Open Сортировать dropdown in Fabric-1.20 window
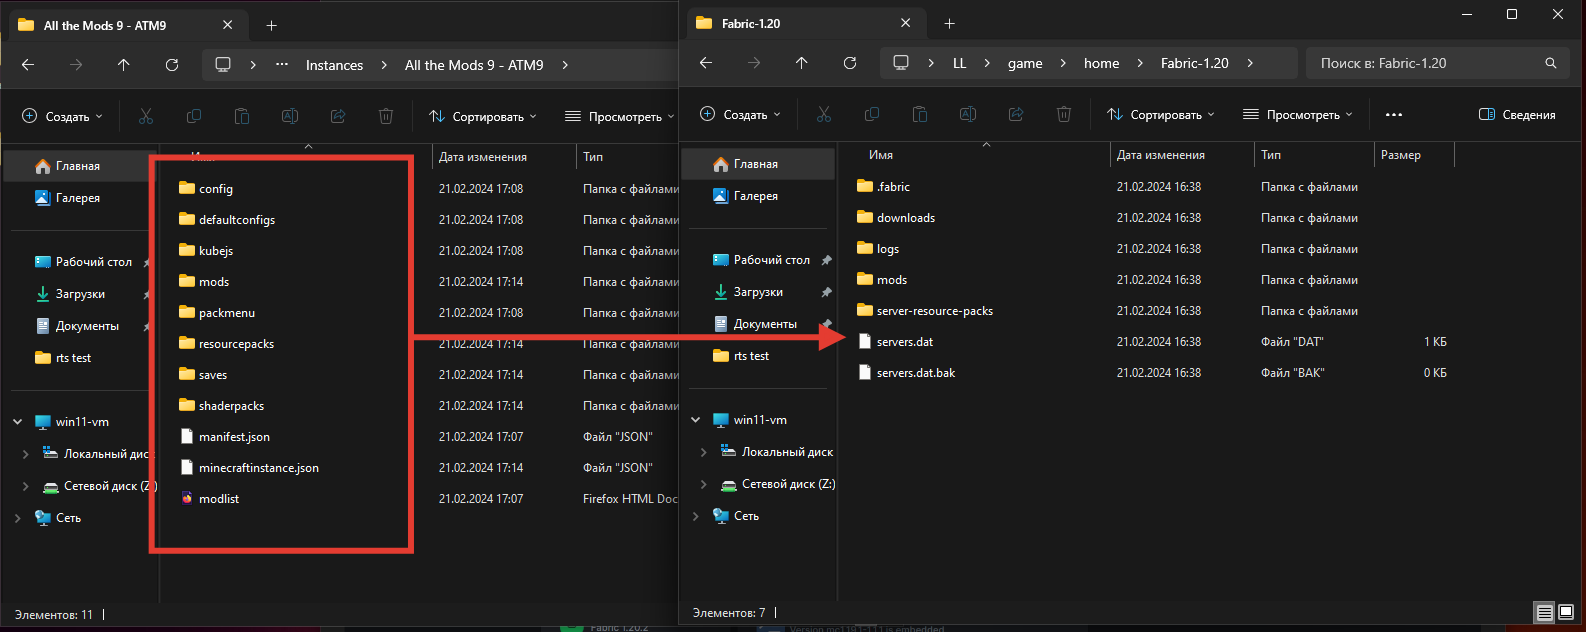Image resolution: width=1586 pixels, height=632 pixels. tap(1161, 115)
